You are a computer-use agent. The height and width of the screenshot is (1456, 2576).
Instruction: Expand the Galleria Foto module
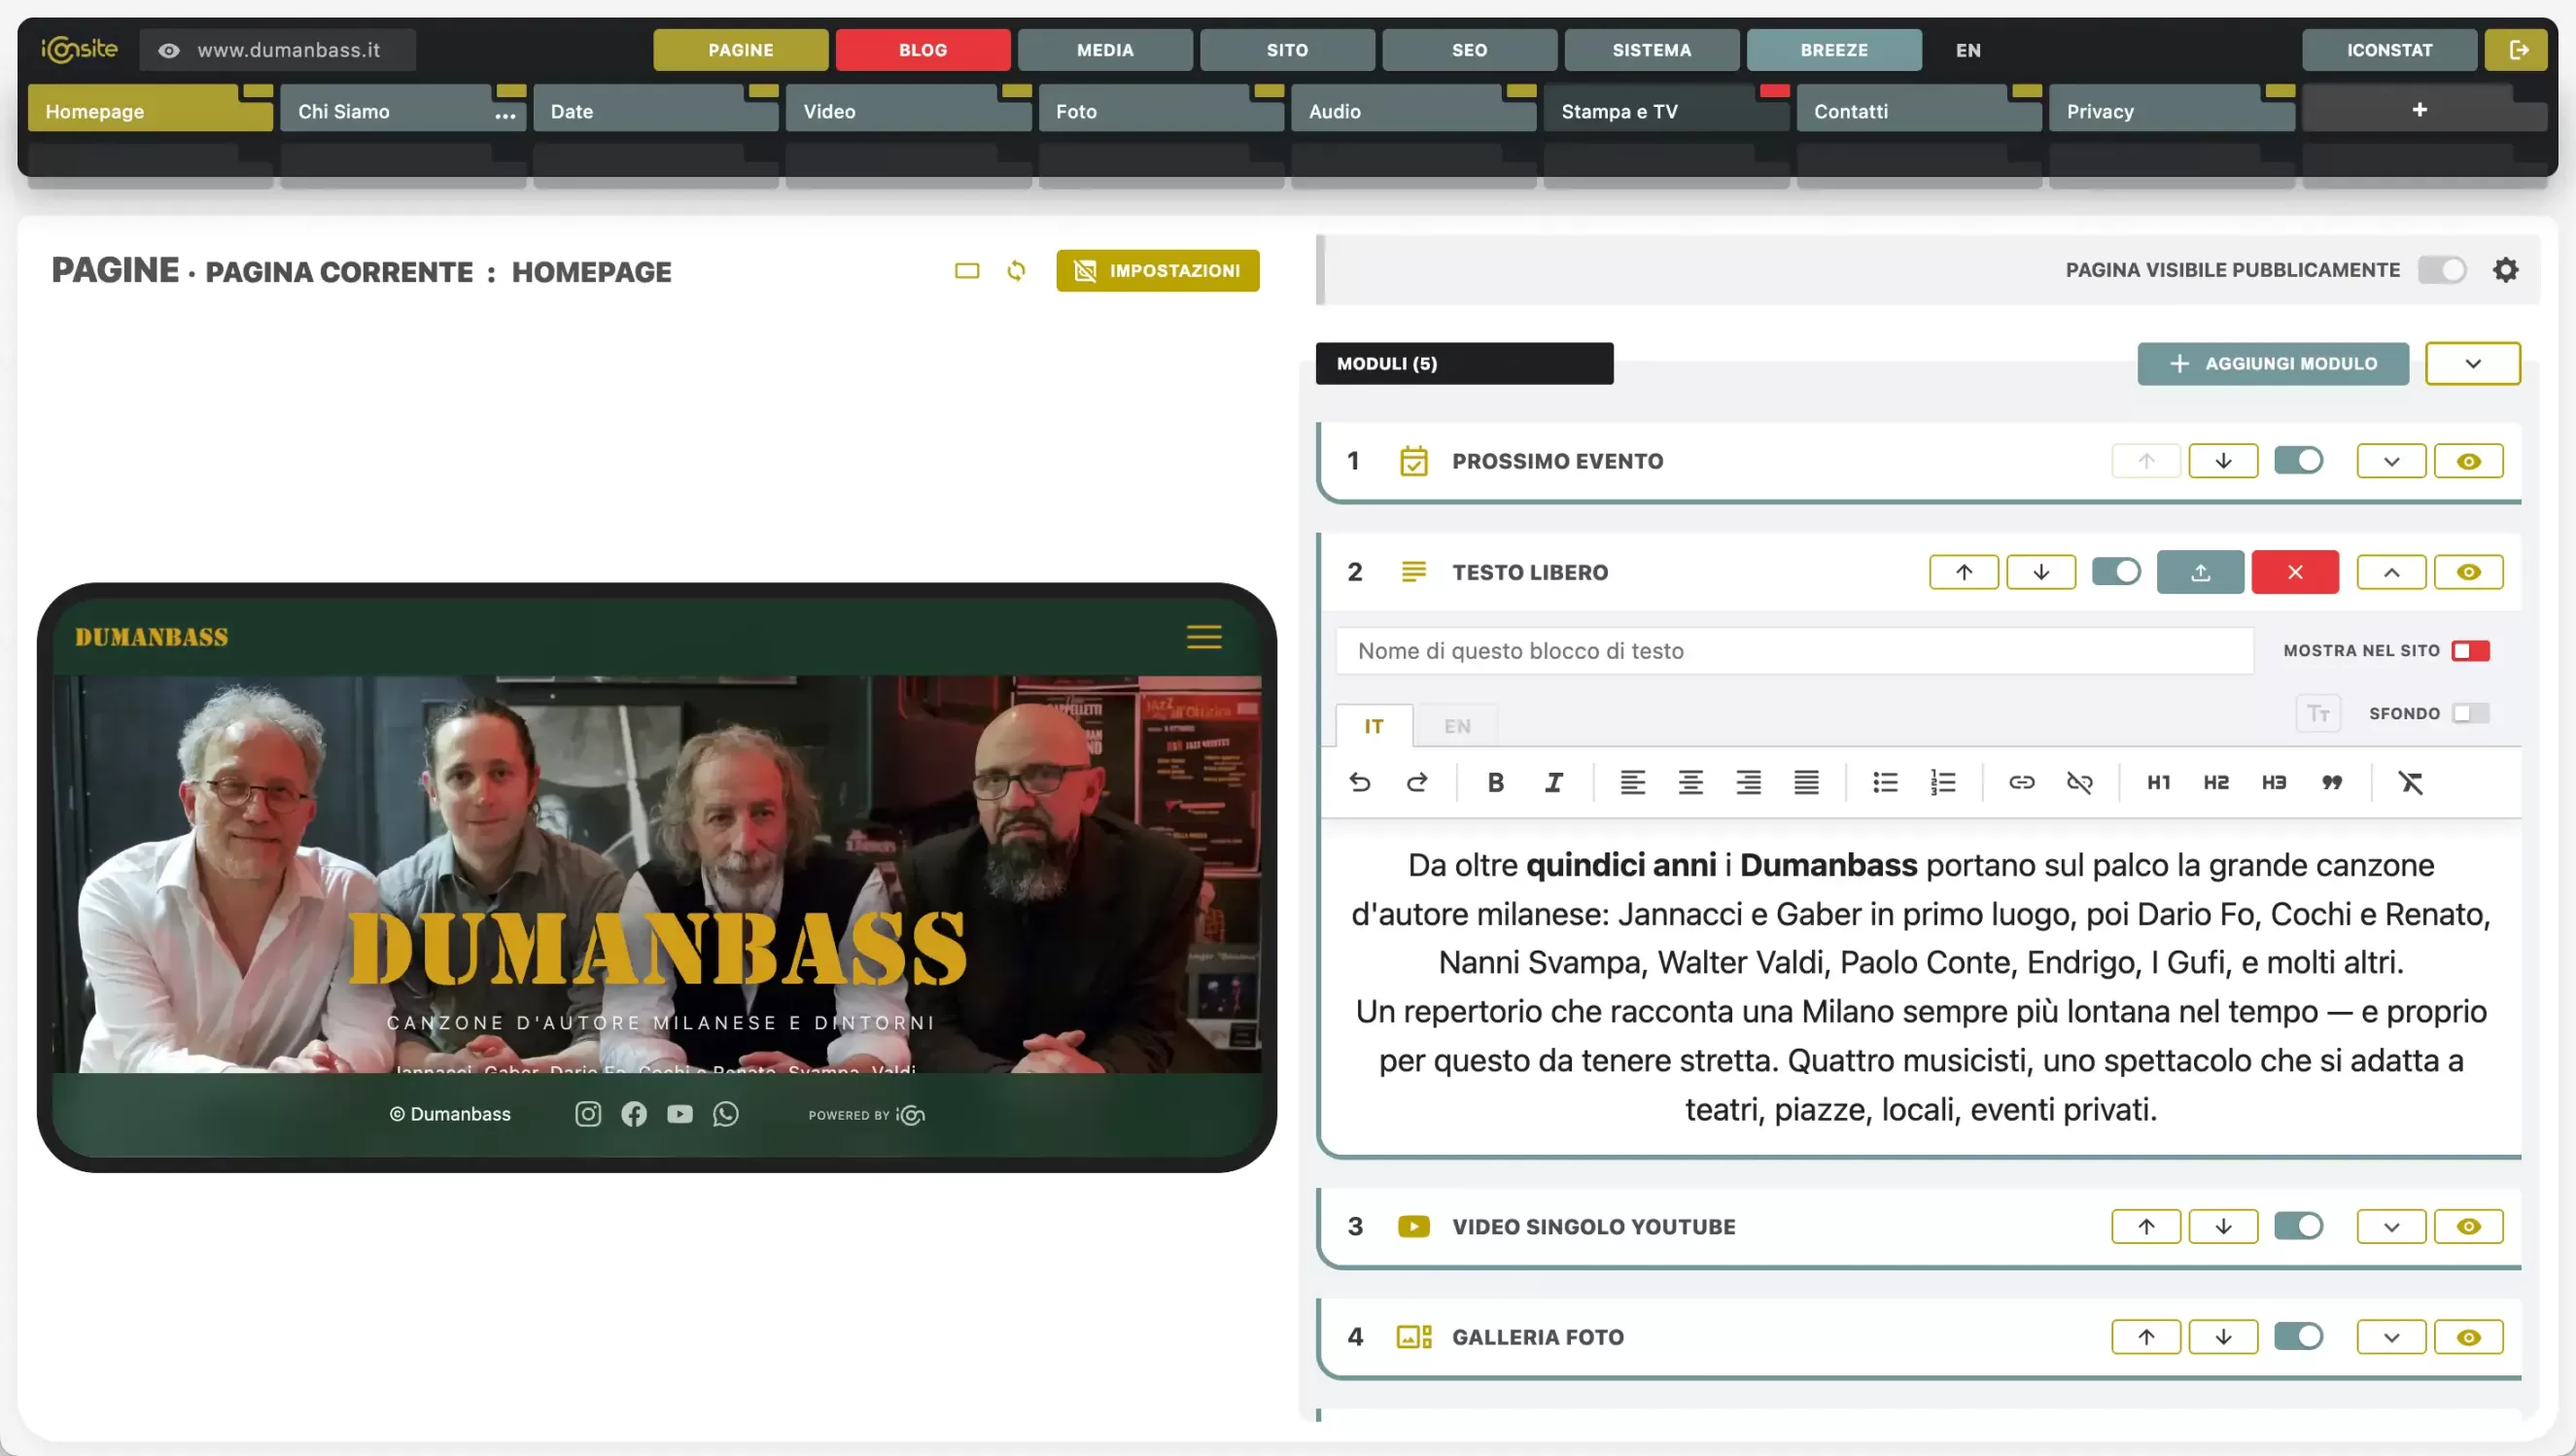click(x=2391, y=1337)
